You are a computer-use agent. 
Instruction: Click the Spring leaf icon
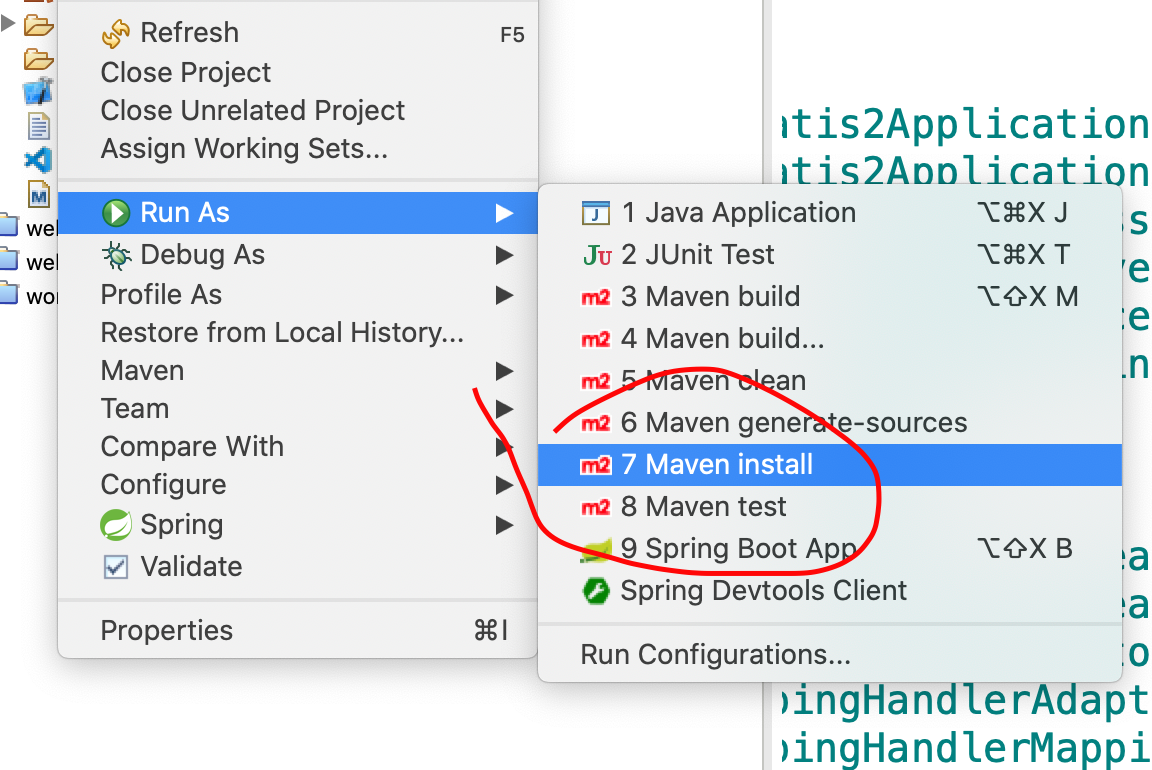(116, 525)
